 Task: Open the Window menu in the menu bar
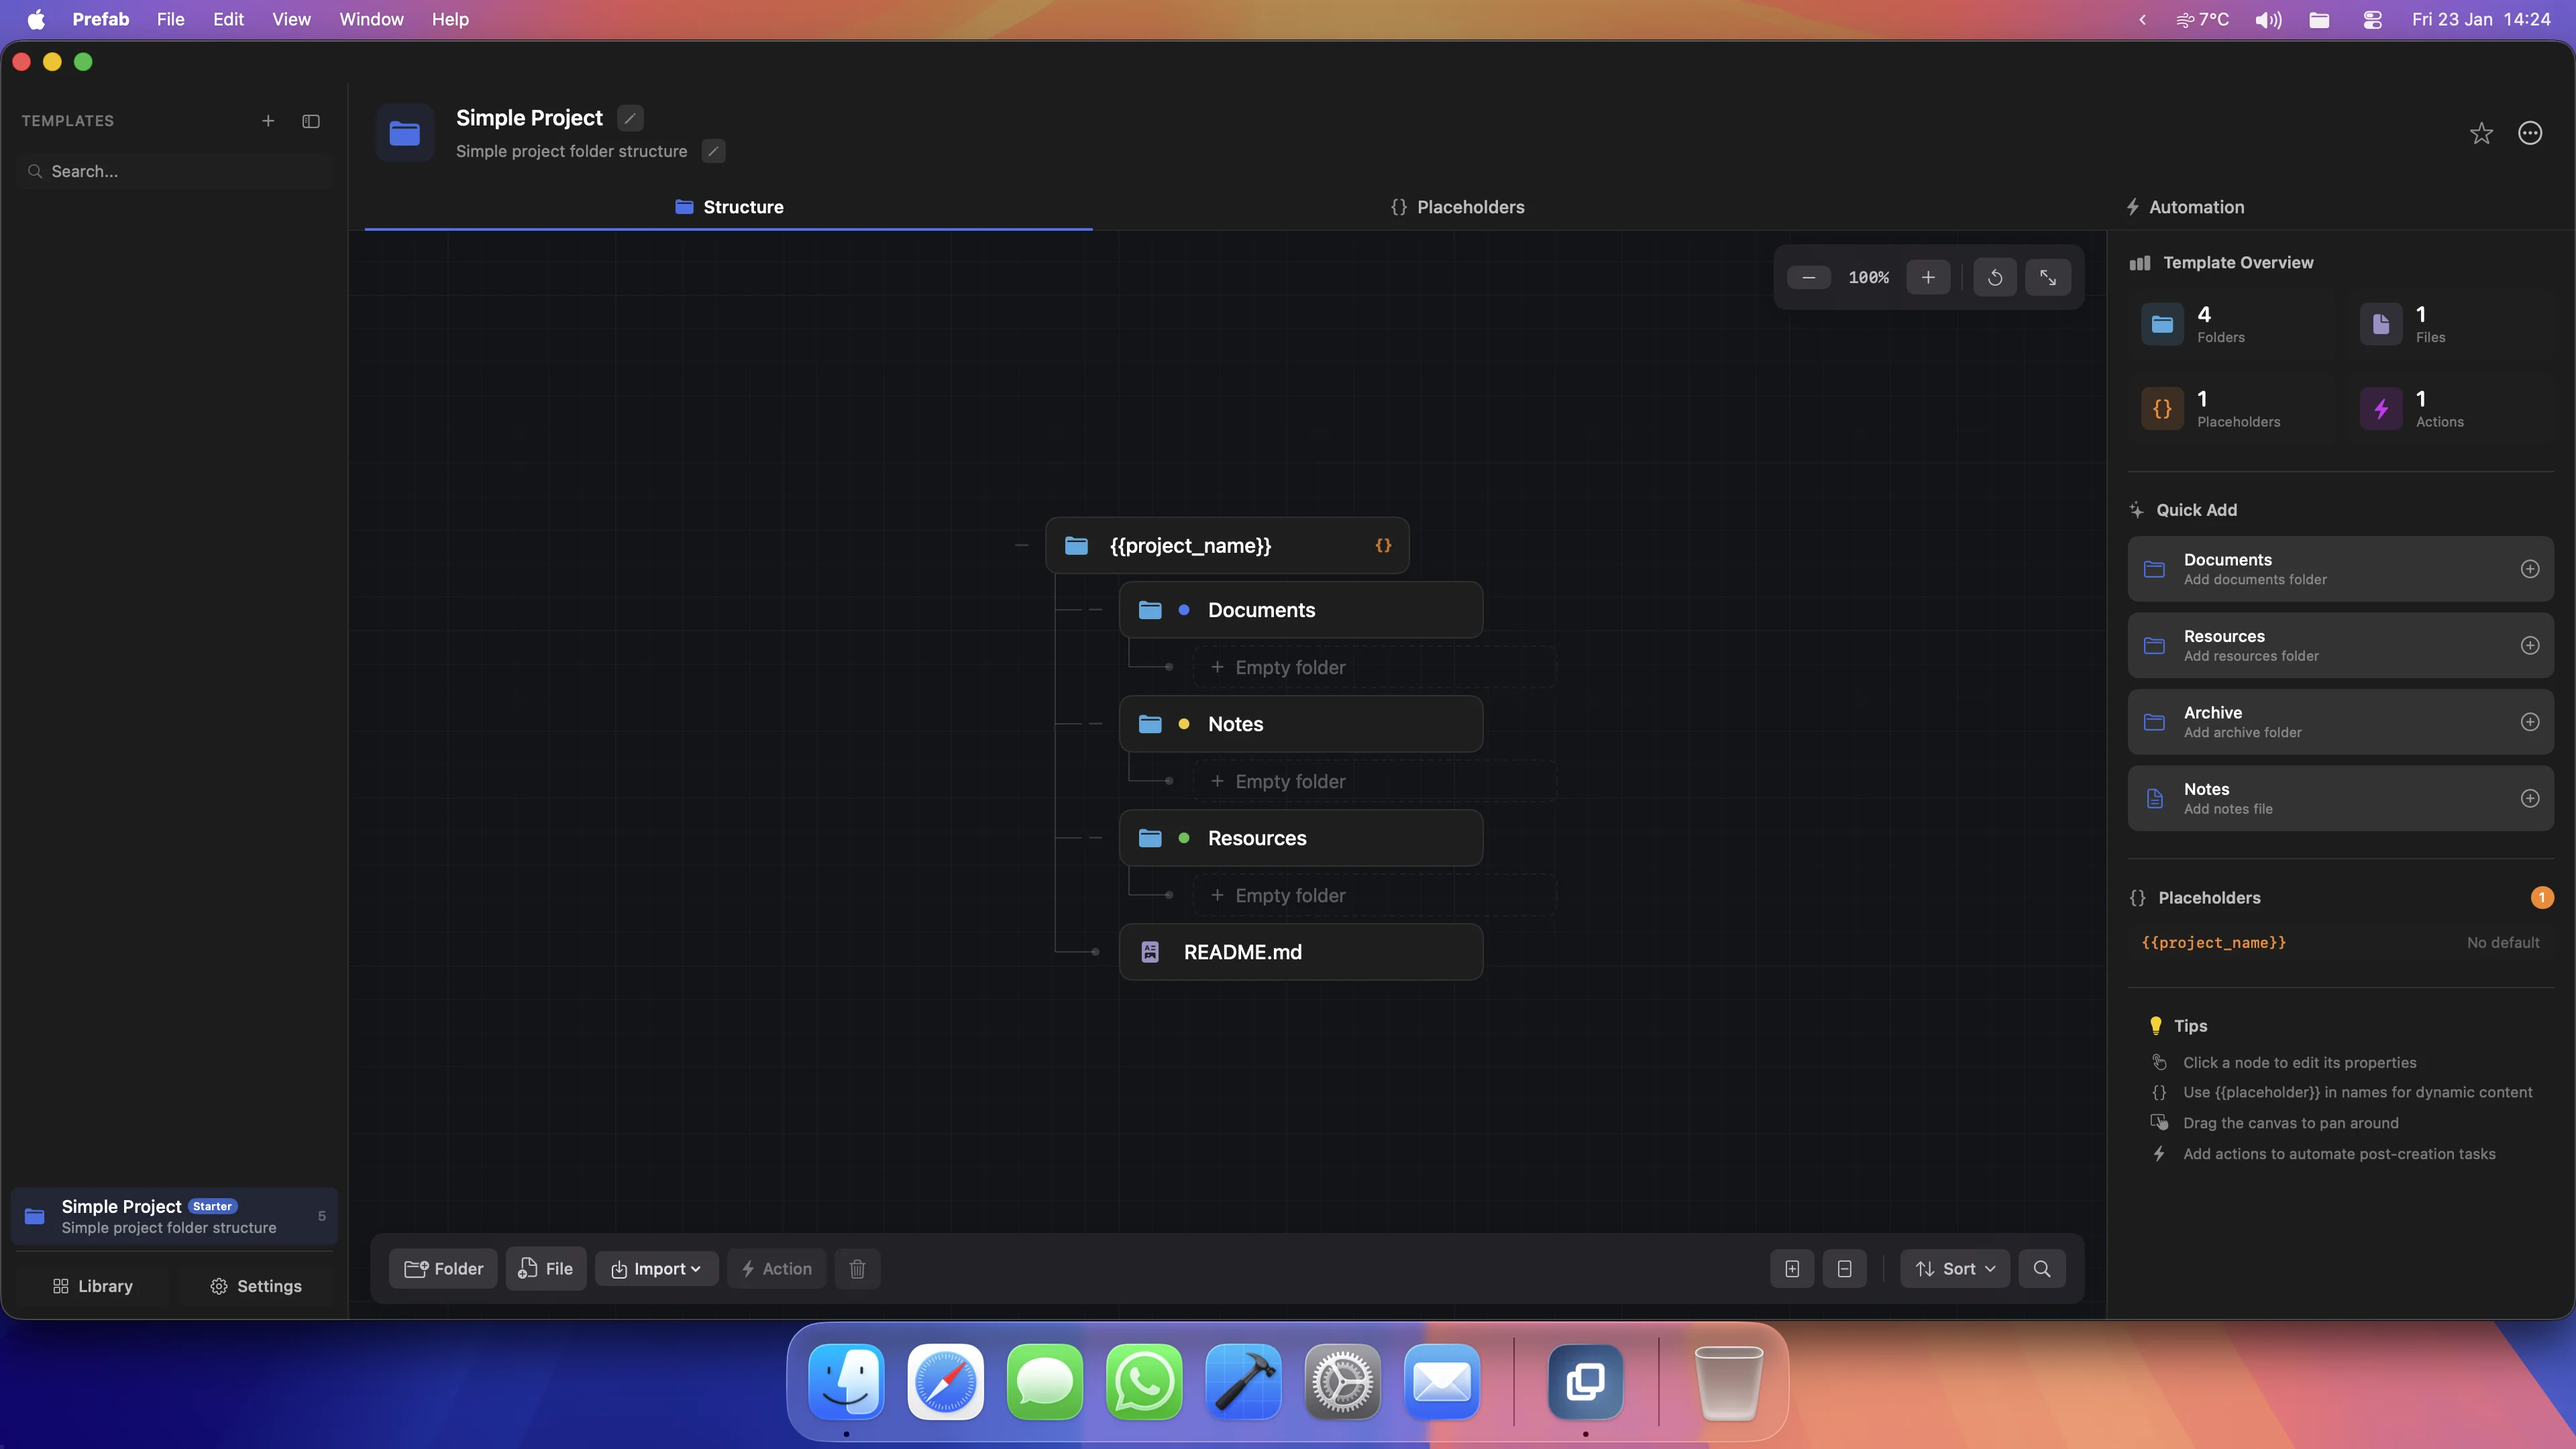370,19
